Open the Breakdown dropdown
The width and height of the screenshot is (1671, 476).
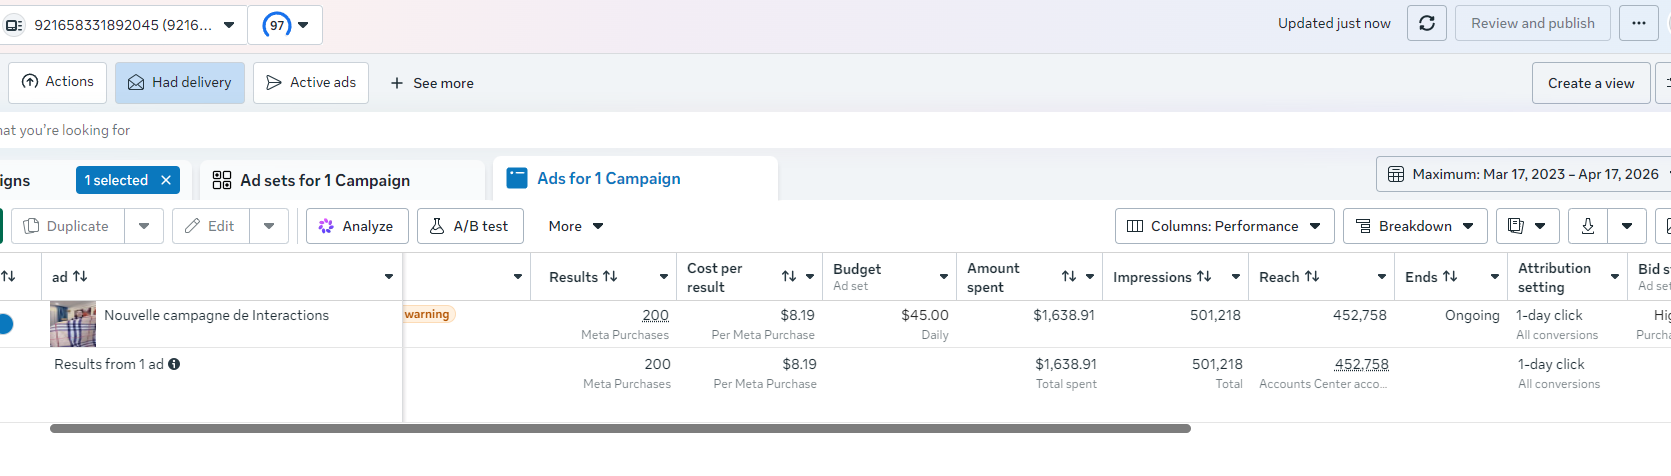[x=1415, y=226]
